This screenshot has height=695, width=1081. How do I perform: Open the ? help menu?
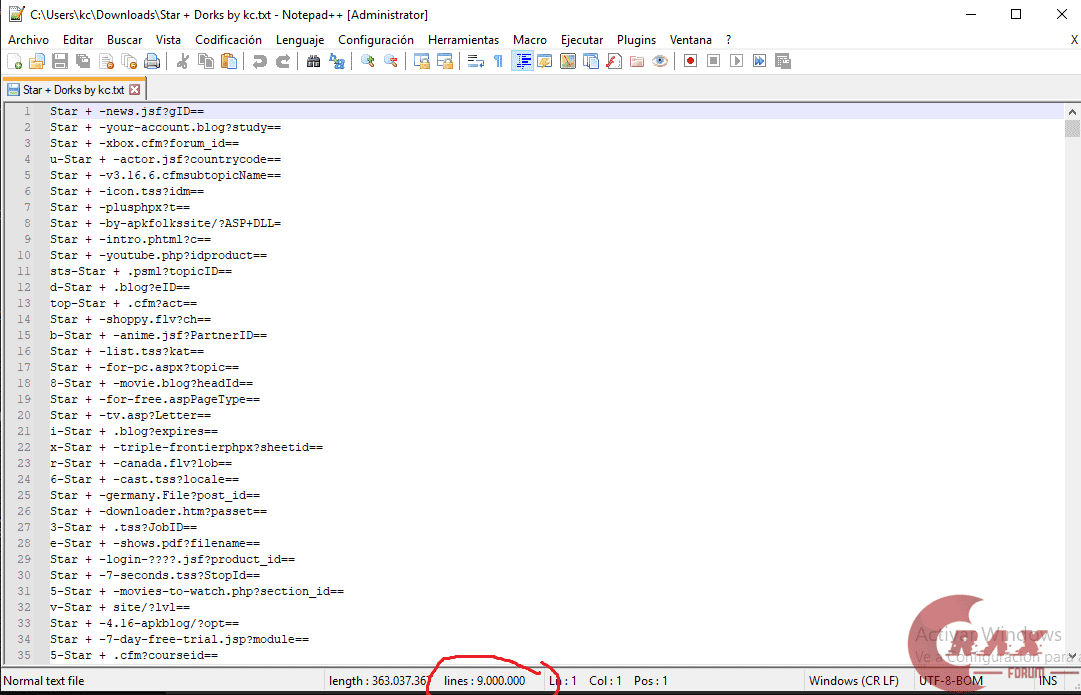tap(729, 40)
